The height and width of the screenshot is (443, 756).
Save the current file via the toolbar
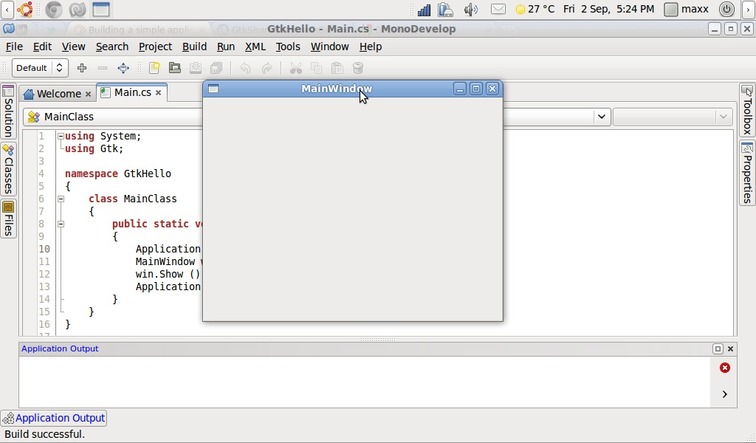pos(195,68)
